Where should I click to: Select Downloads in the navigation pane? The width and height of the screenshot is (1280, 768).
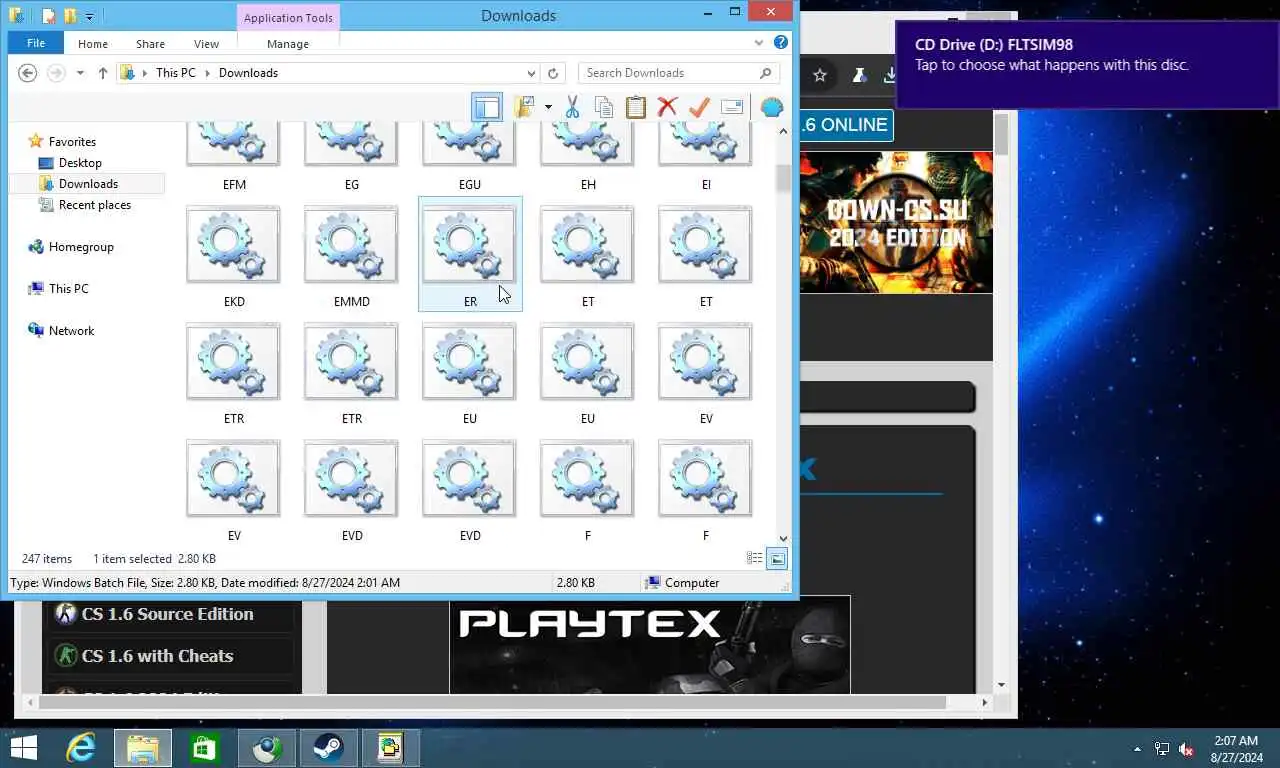[x=88, y=184]
